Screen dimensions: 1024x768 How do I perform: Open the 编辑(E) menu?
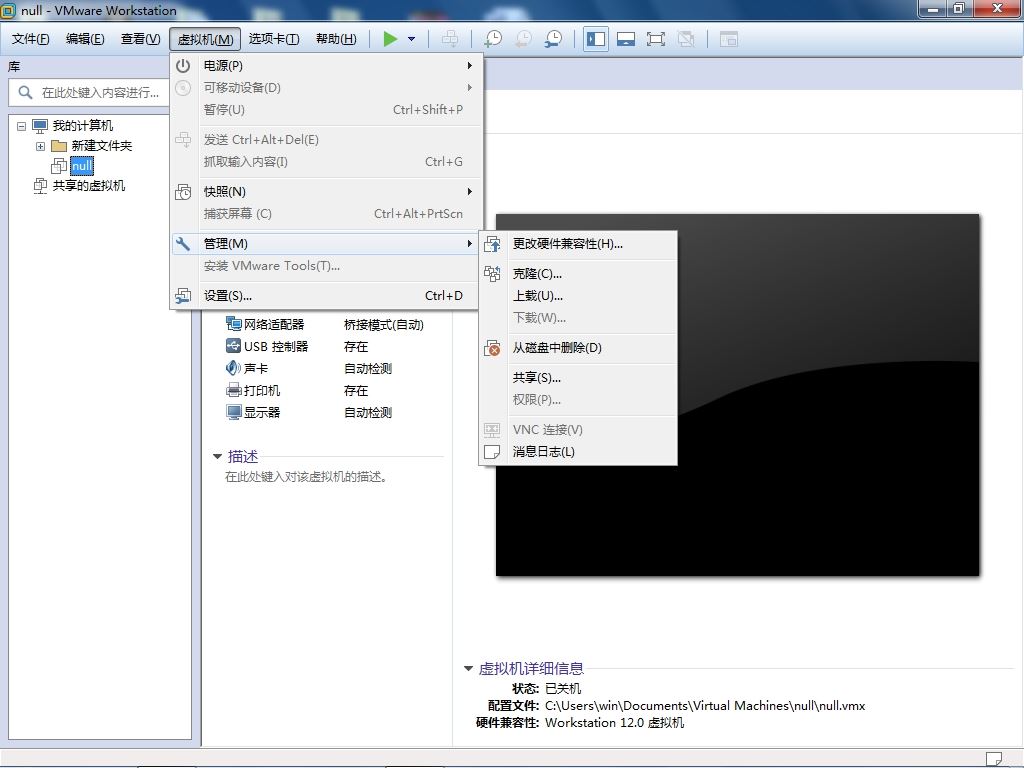(x=85, y=39)
